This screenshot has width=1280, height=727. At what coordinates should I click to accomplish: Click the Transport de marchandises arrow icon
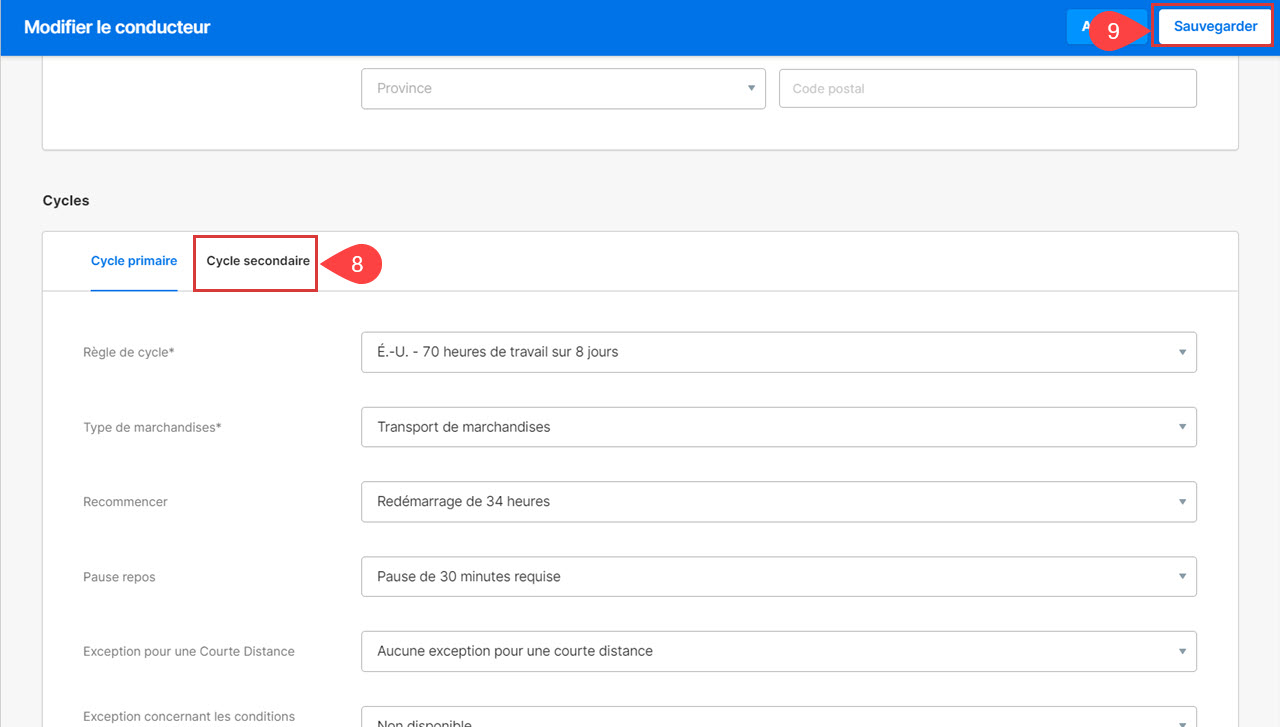pyautogui.click(x=1182, y=427)
